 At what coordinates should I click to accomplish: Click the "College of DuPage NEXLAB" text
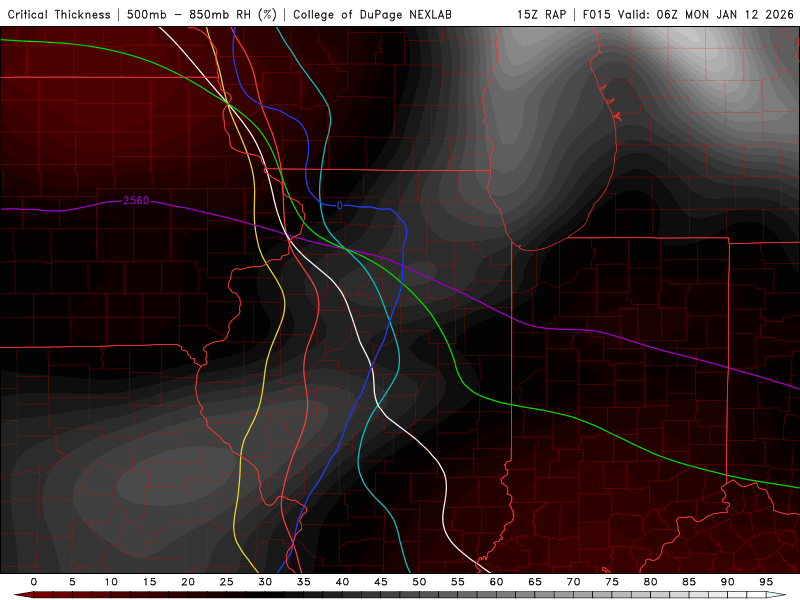(372, 14)
